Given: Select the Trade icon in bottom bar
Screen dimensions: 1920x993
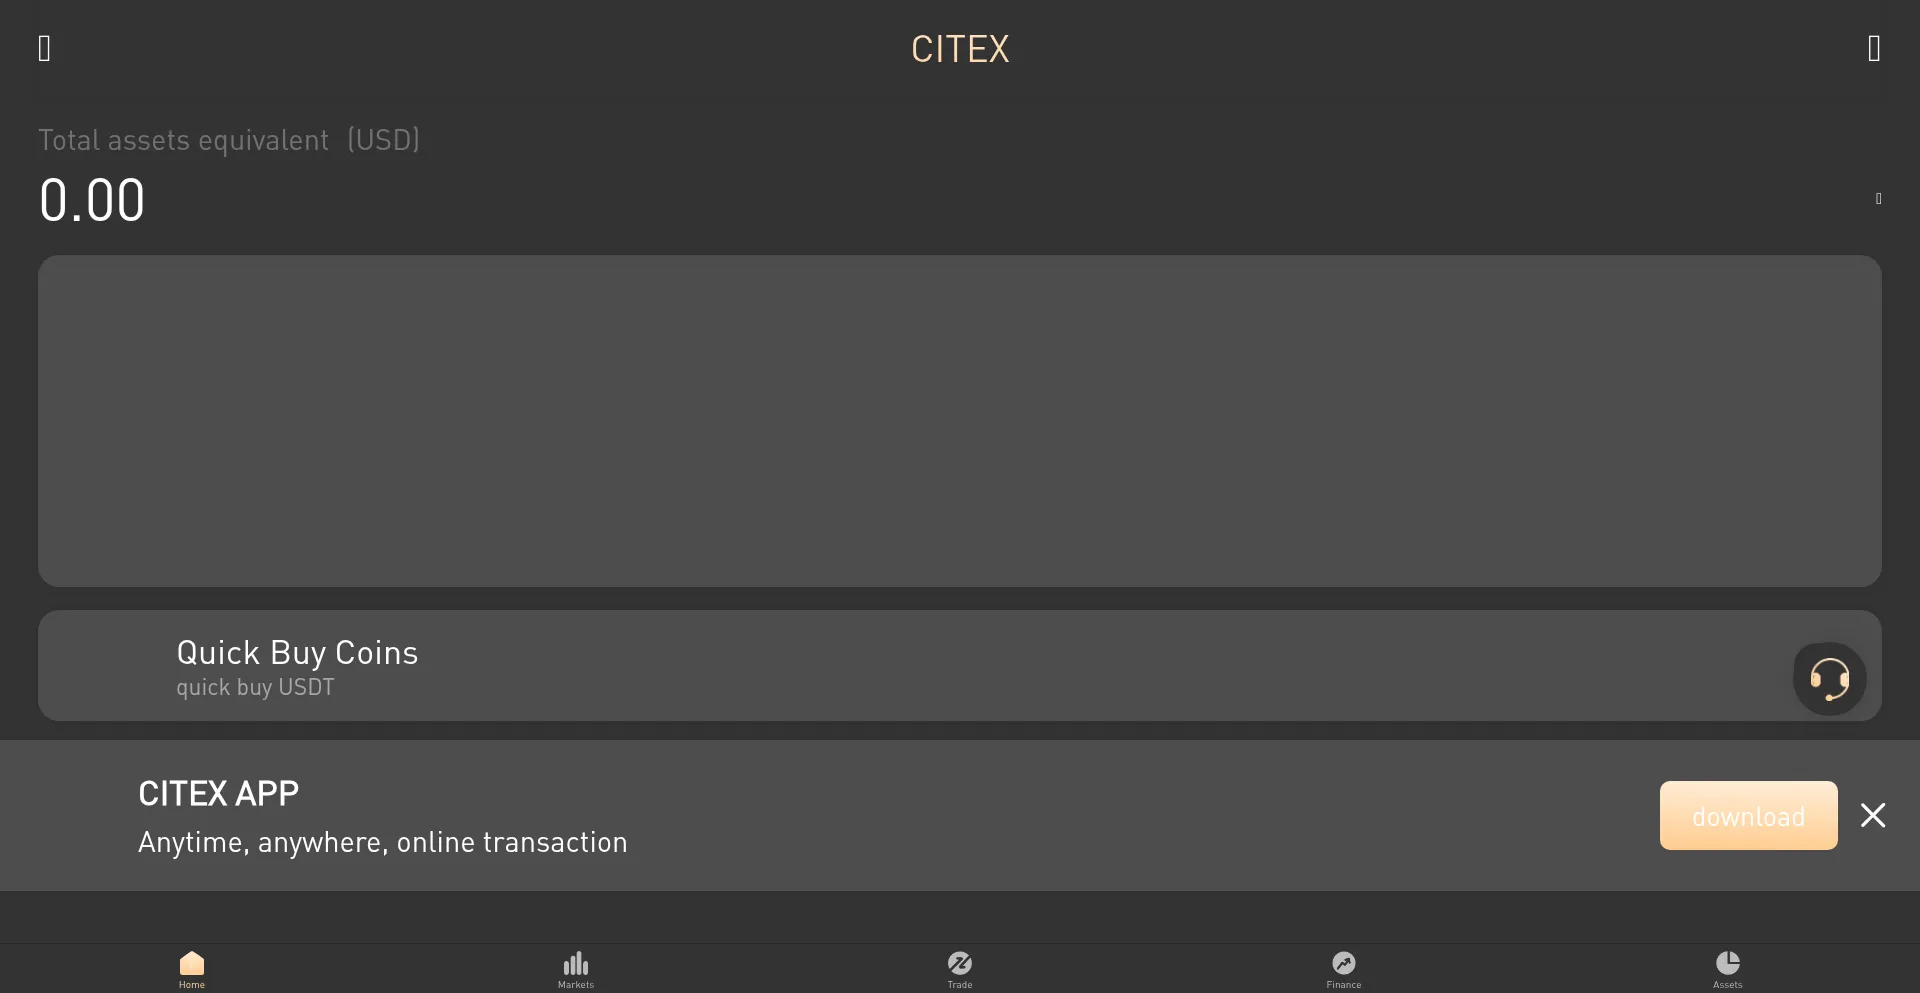Looking at the screenshot, I should tap(959, 963).
